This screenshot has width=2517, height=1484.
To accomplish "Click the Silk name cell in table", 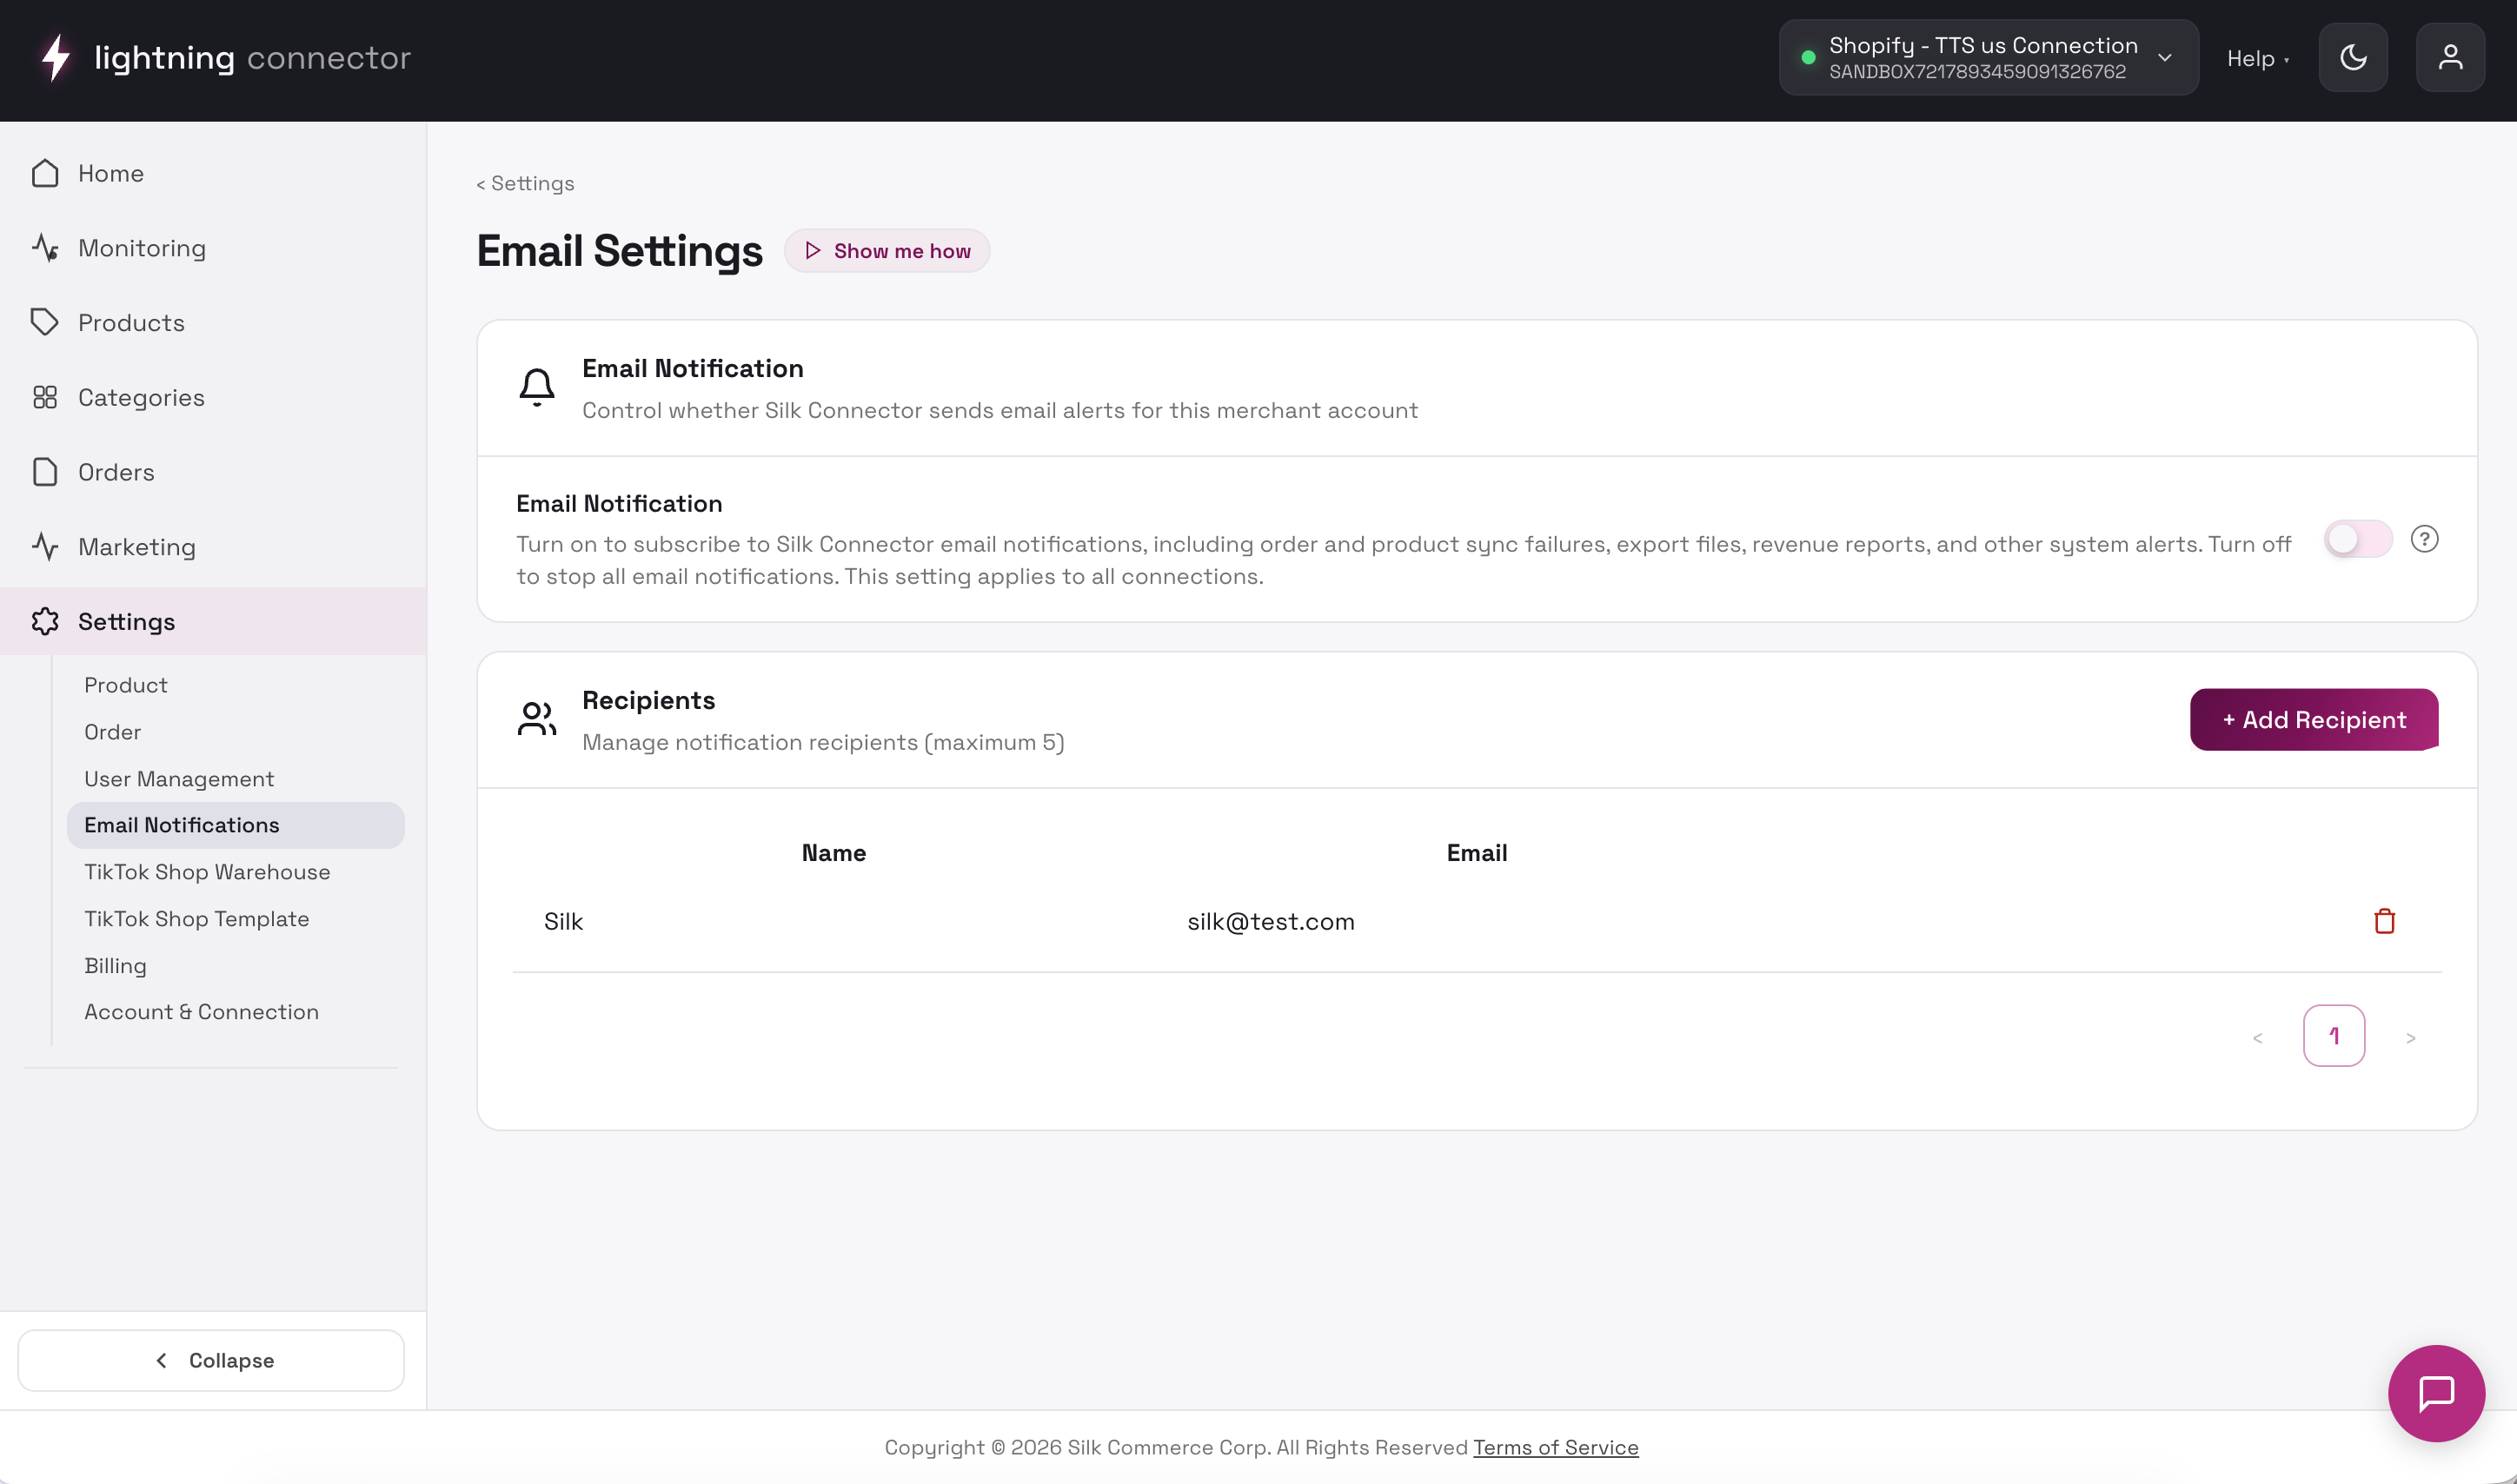I will tap(563, 921).
